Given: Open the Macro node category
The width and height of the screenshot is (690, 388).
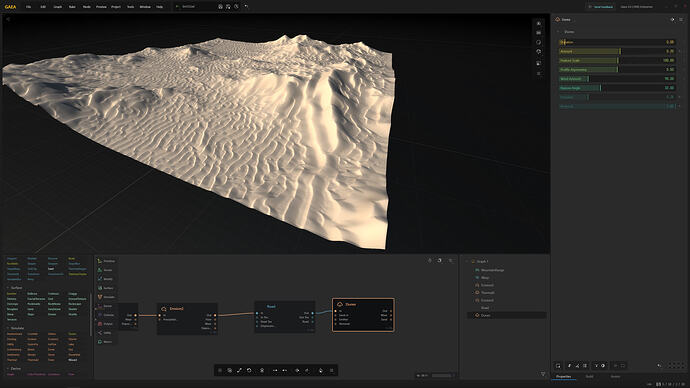Looking at the screenshot, I should coord(105,342).
